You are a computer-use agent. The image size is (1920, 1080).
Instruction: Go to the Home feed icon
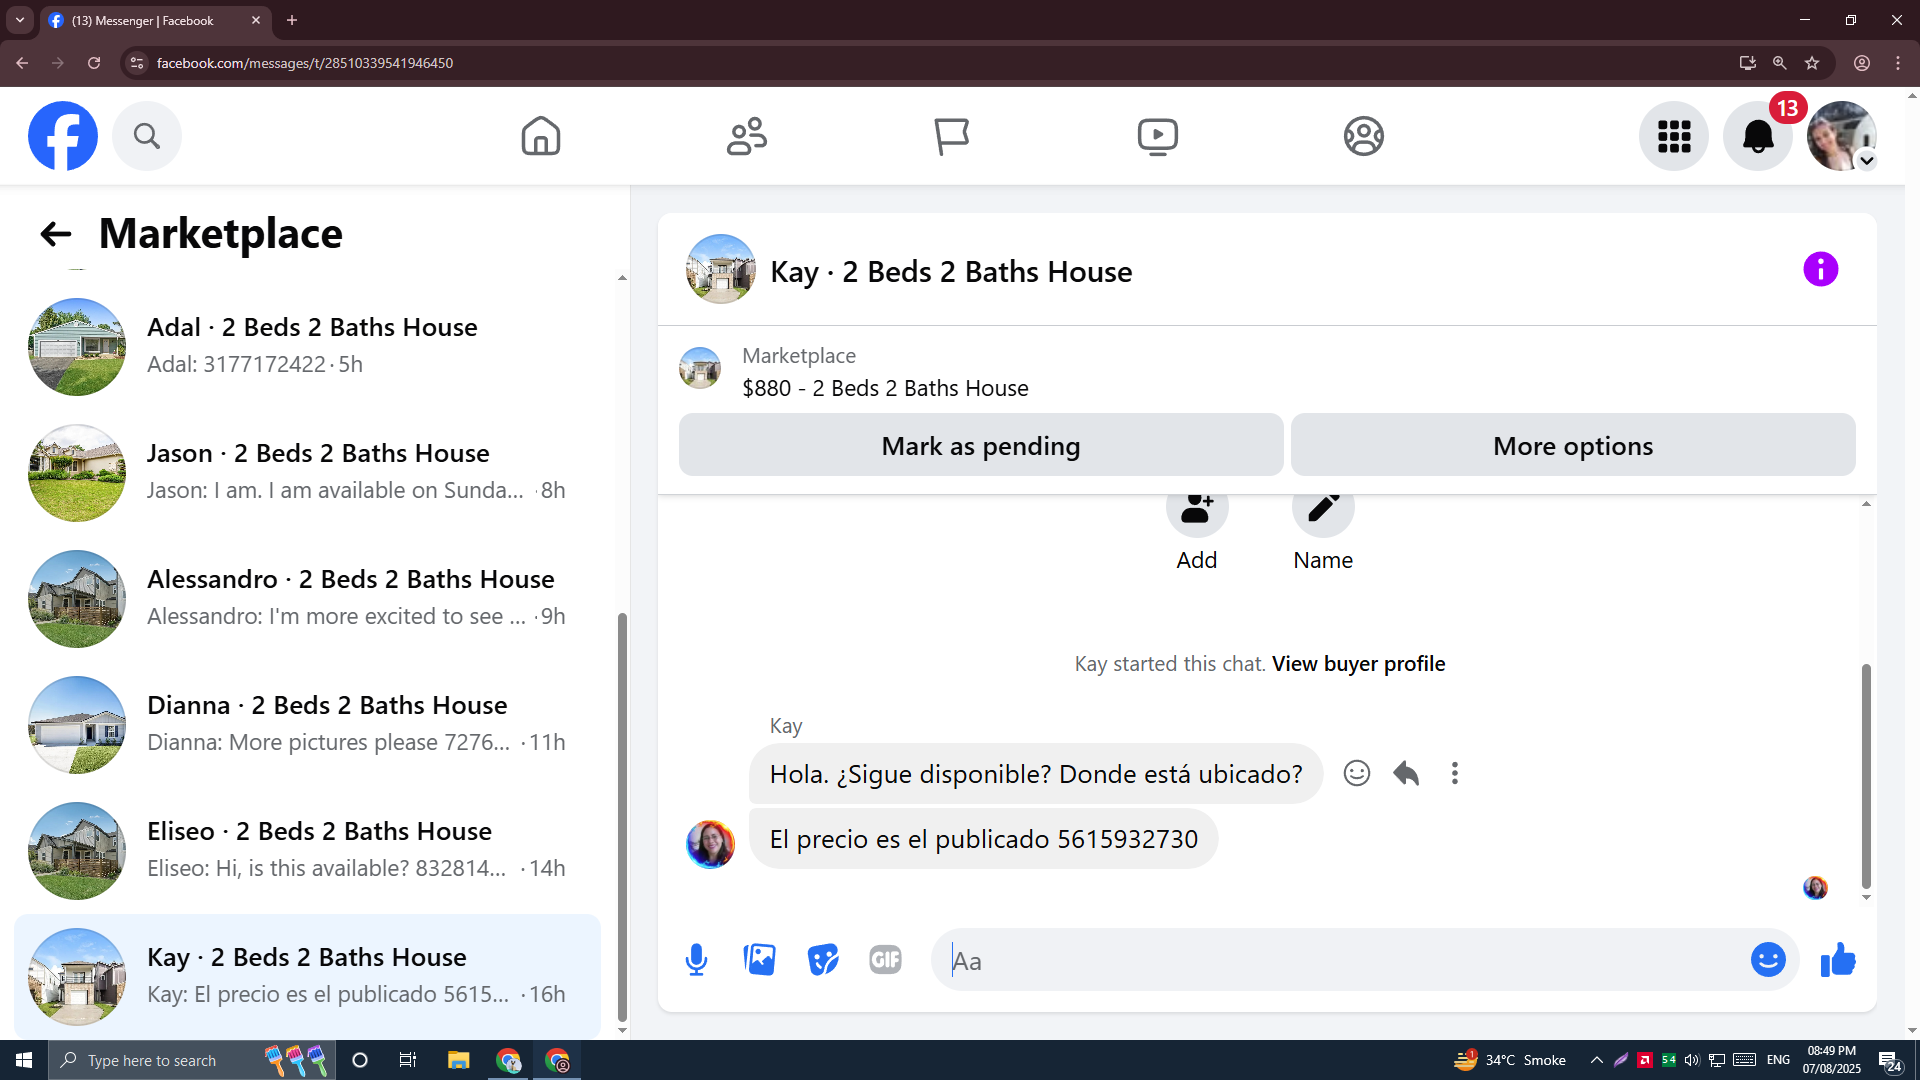pos(541,136)
